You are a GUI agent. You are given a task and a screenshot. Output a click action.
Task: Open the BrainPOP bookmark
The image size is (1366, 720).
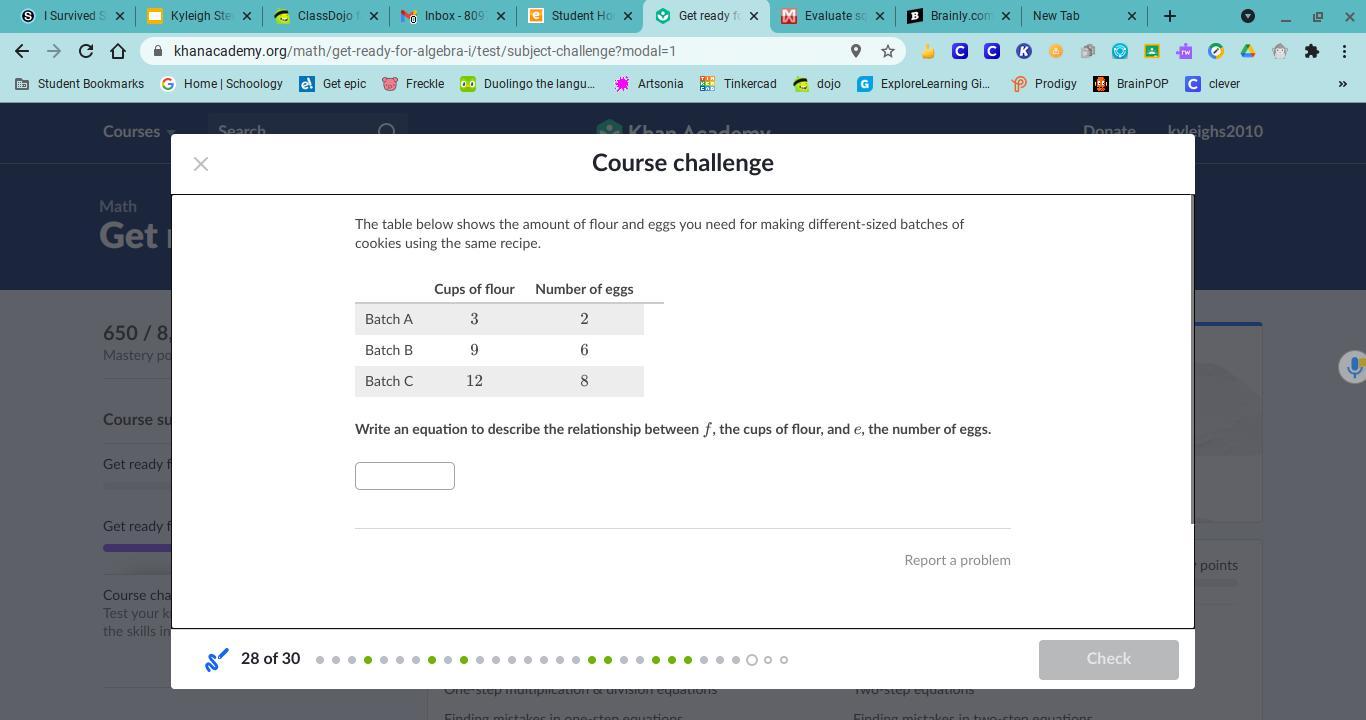pos(1131,84)
